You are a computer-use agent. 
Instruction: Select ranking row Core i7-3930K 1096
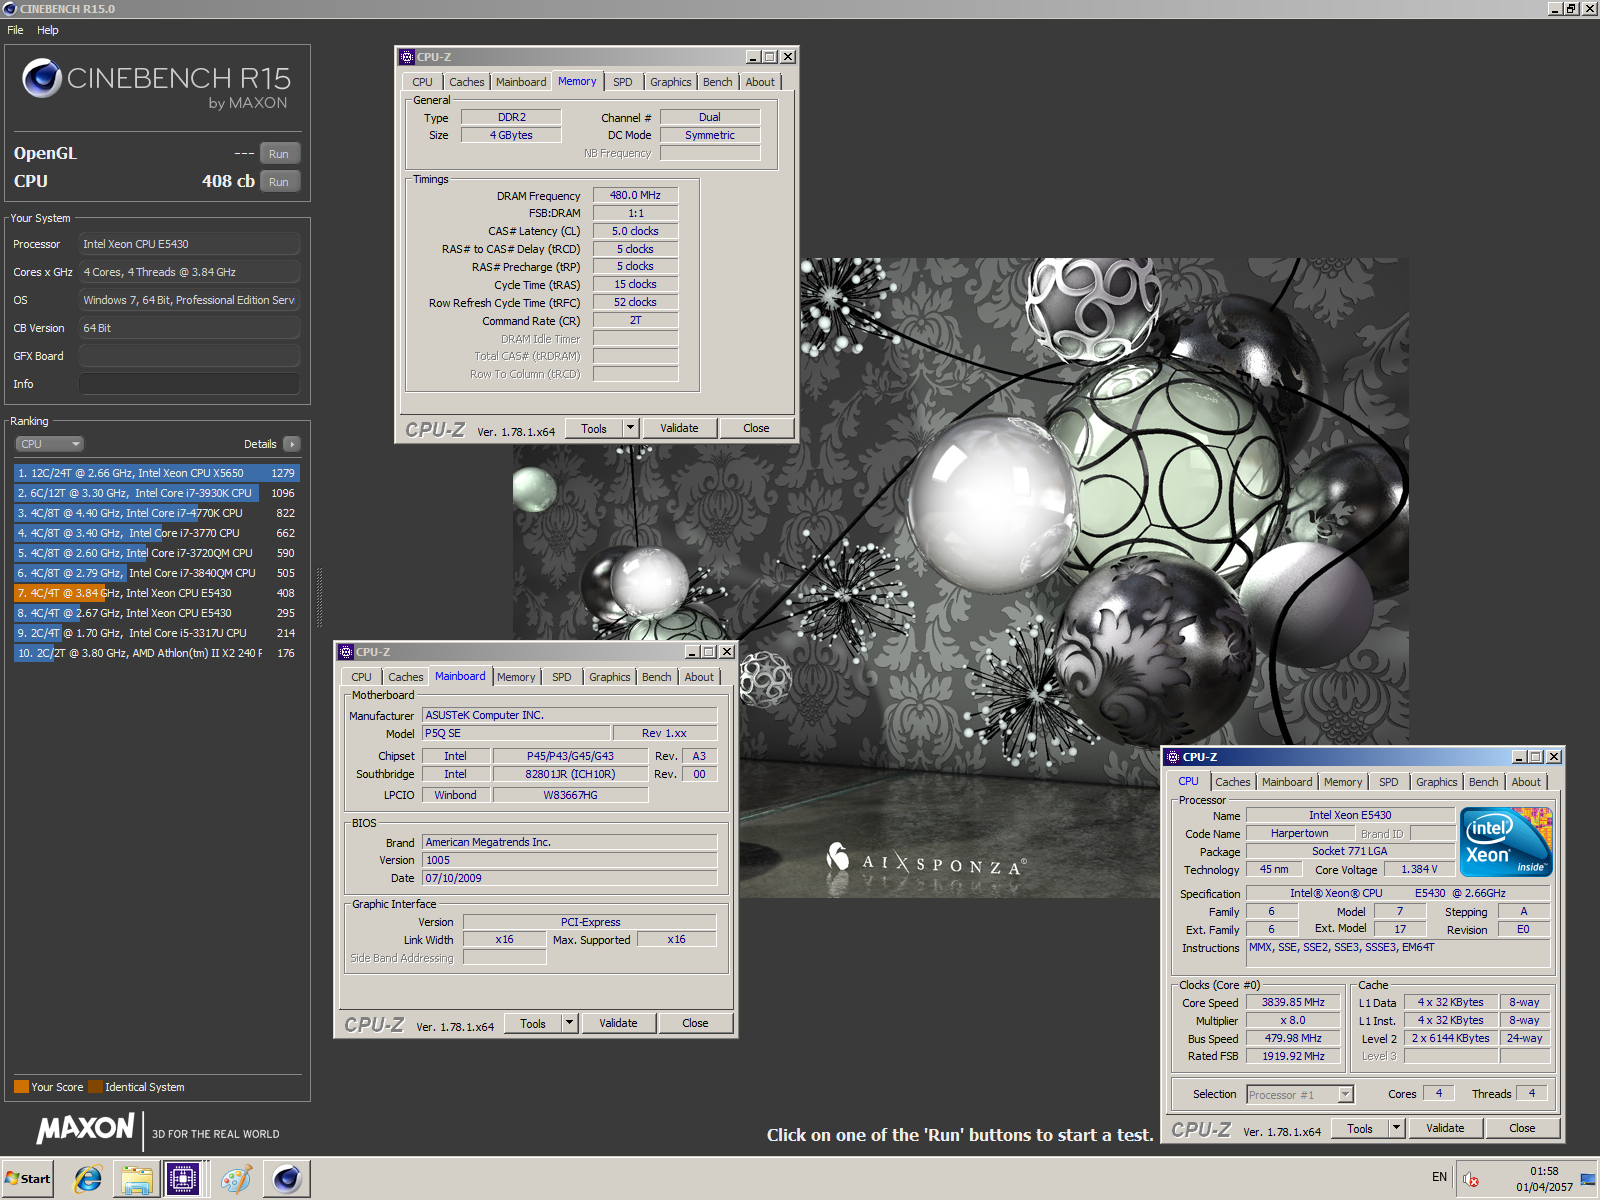pos(157,493)
